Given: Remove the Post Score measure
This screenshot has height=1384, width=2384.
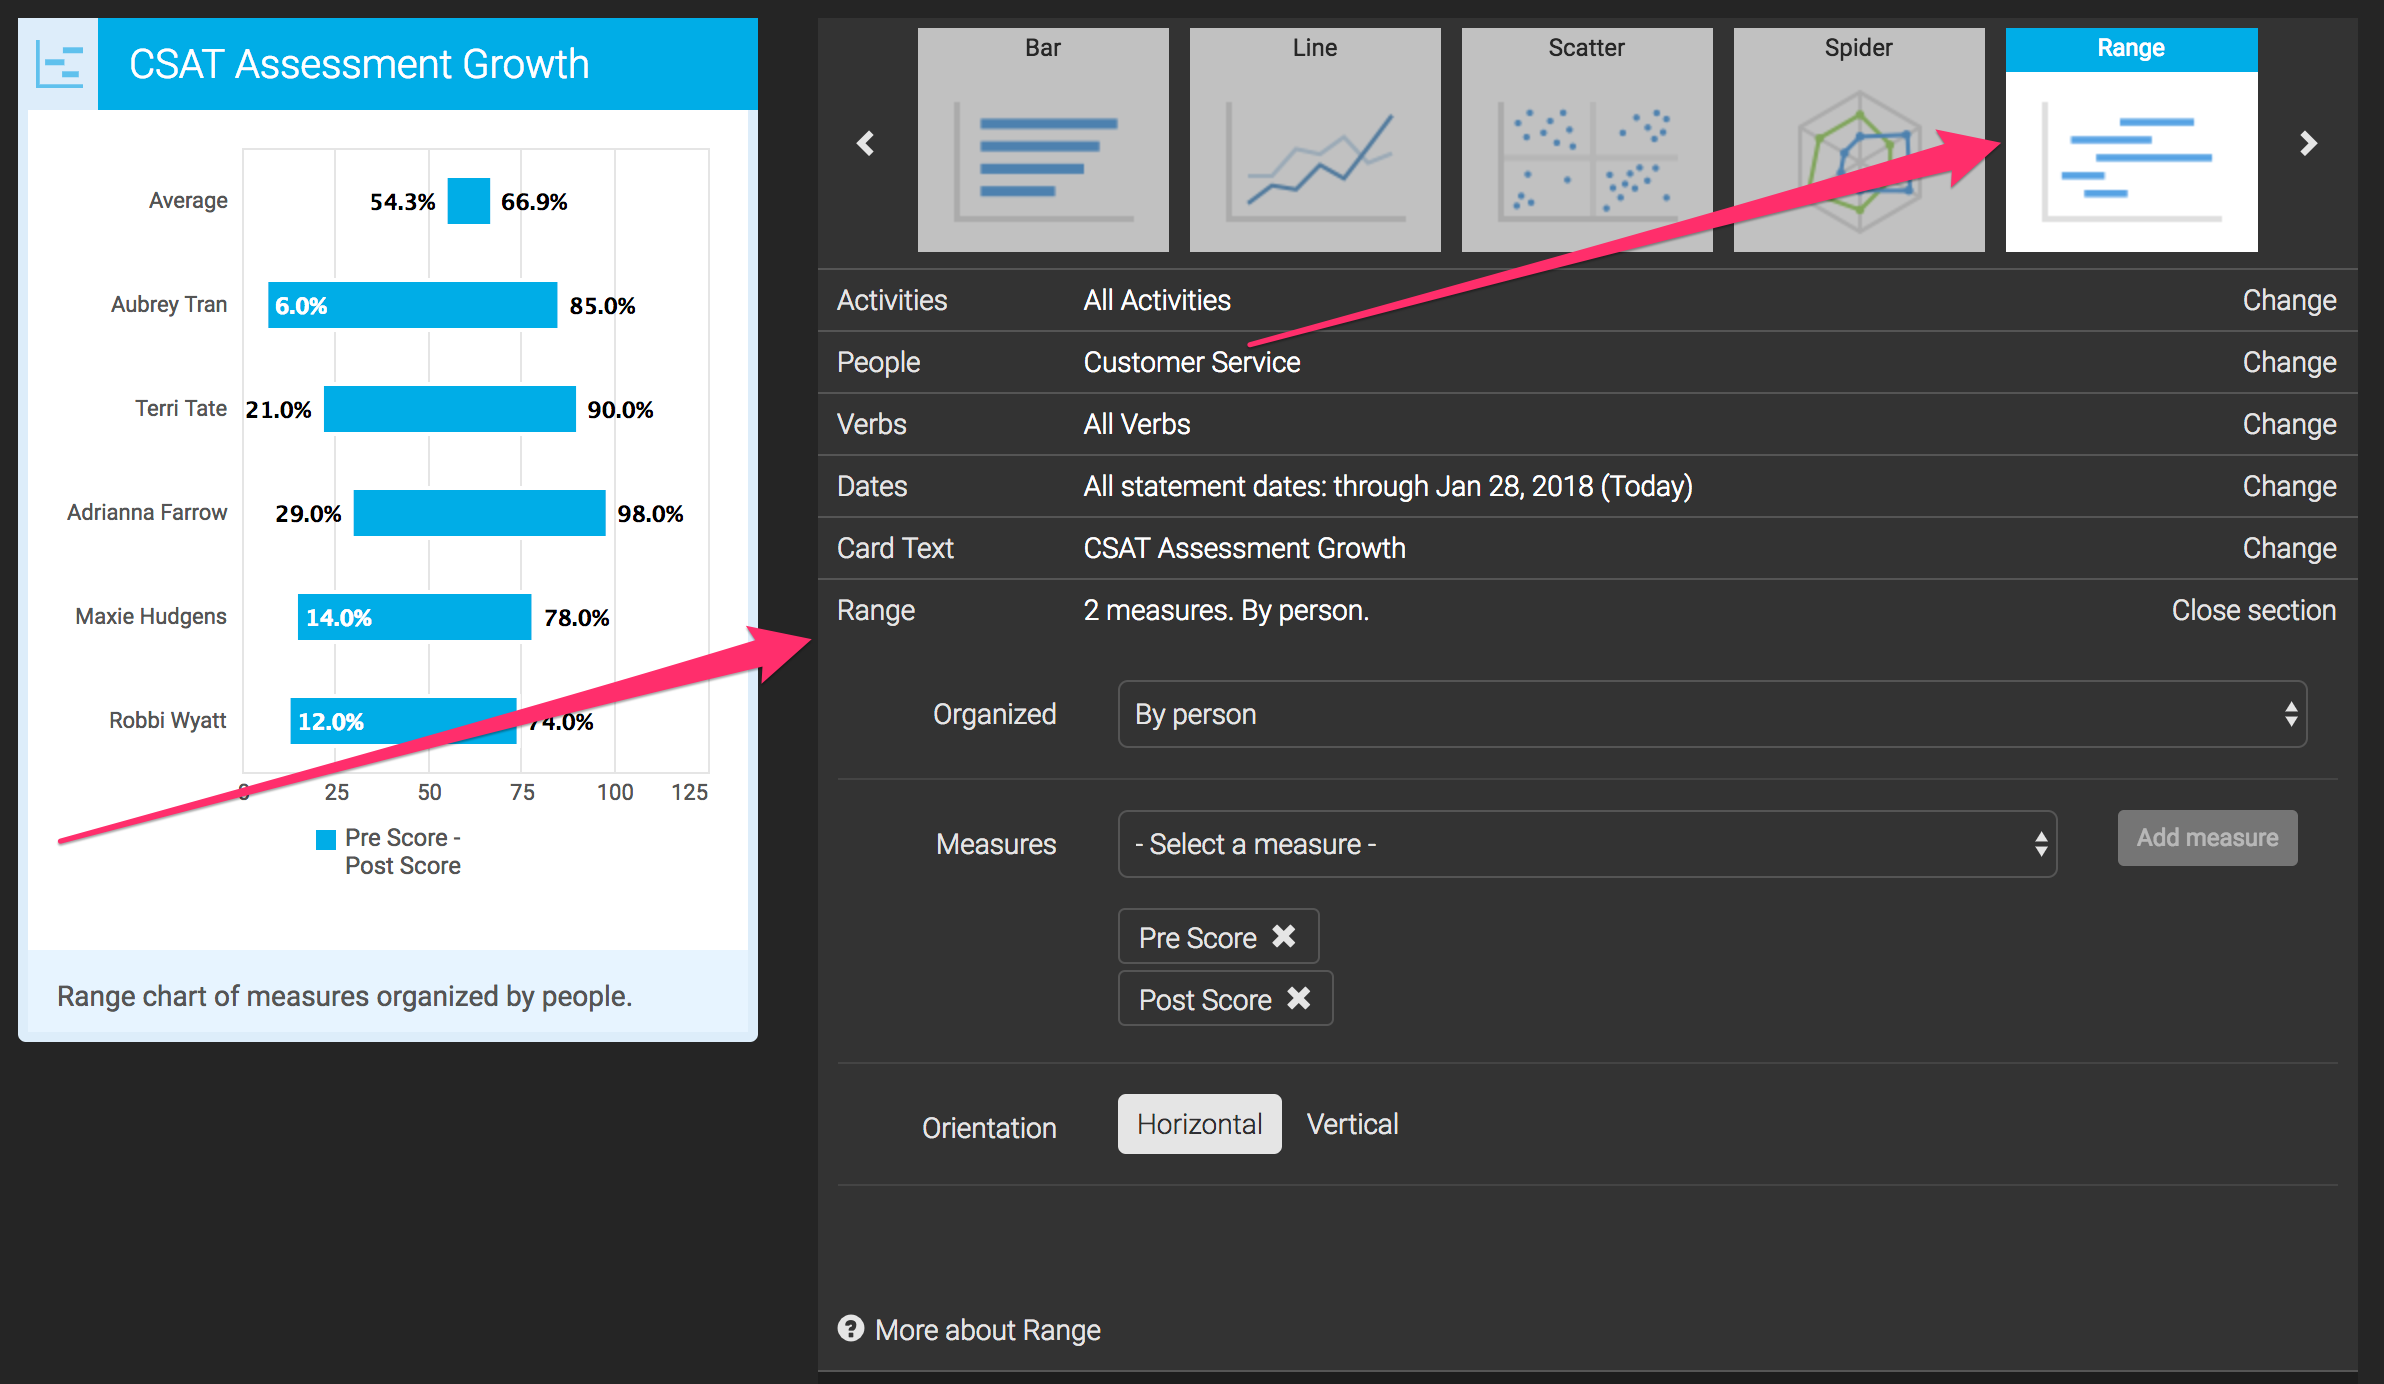Looking at the screenshot, I should (x=1299, y=998).
